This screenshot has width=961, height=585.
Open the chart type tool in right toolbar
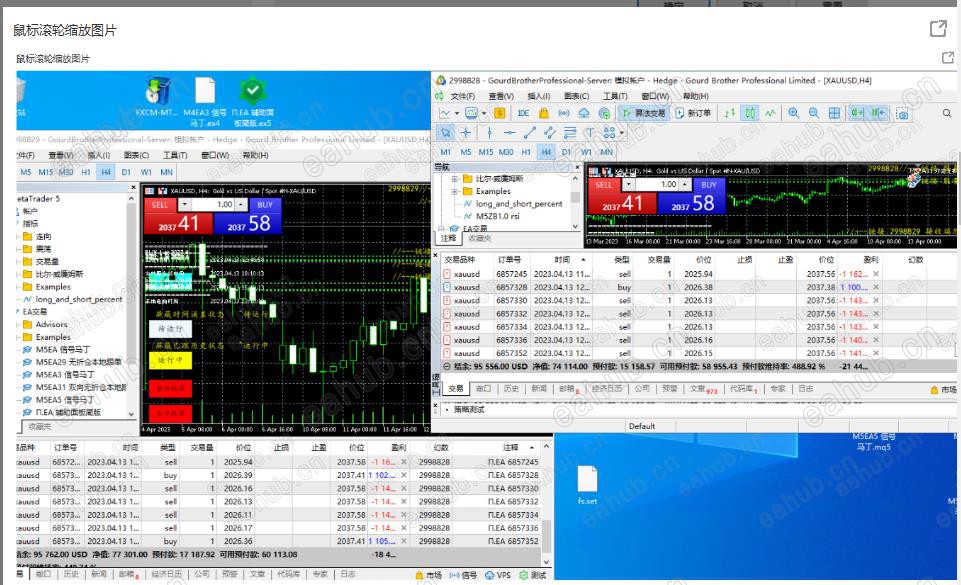(445, 113)
